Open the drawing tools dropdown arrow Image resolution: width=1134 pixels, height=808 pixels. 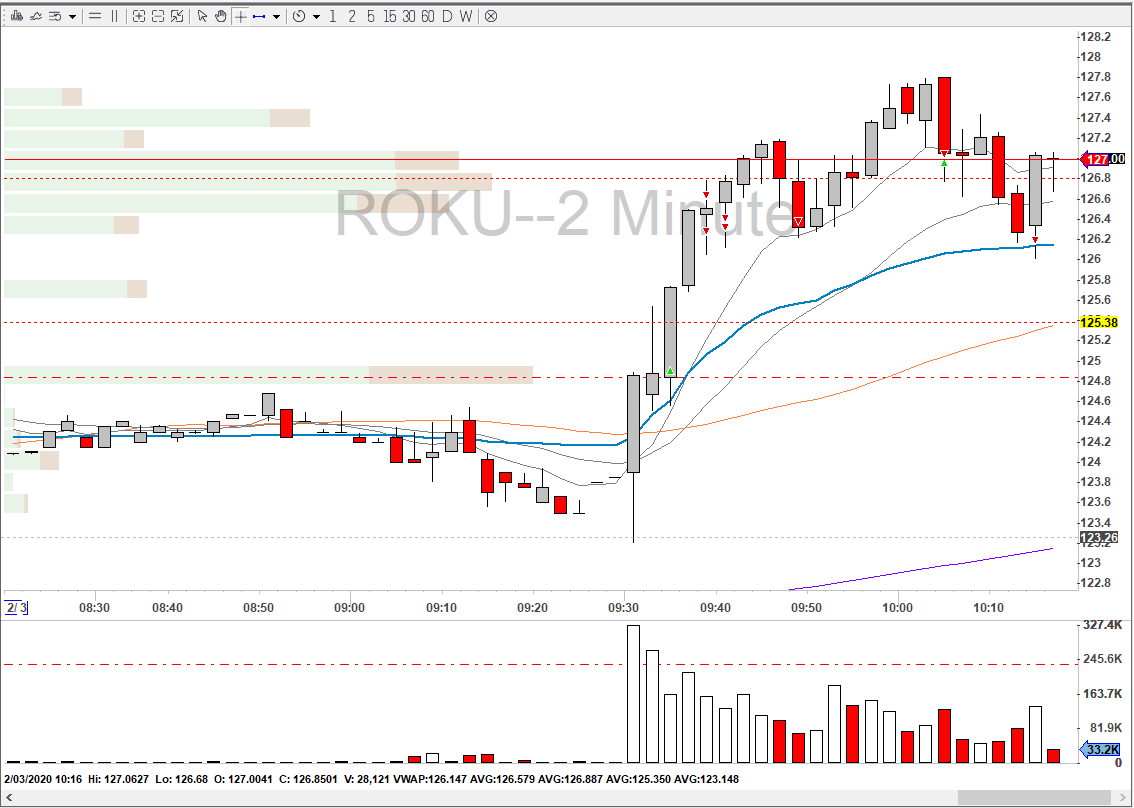276,16
